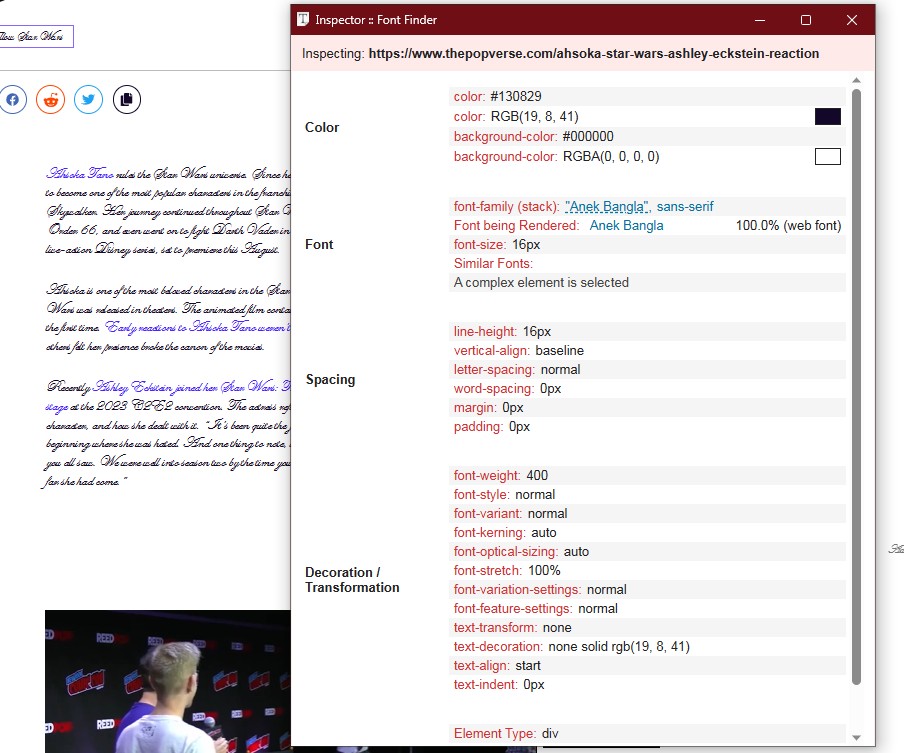Share the article on Twitter
The width and height of the screenshot is (904, 753).
click(x=88, y=100)
